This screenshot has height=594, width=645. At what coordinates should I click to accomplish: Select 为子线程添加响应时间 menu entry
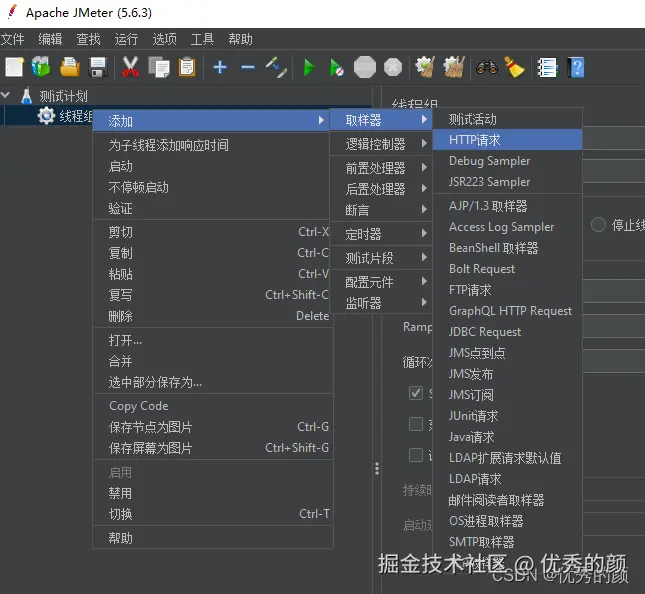pyautogui.click(x=211, y=145)
